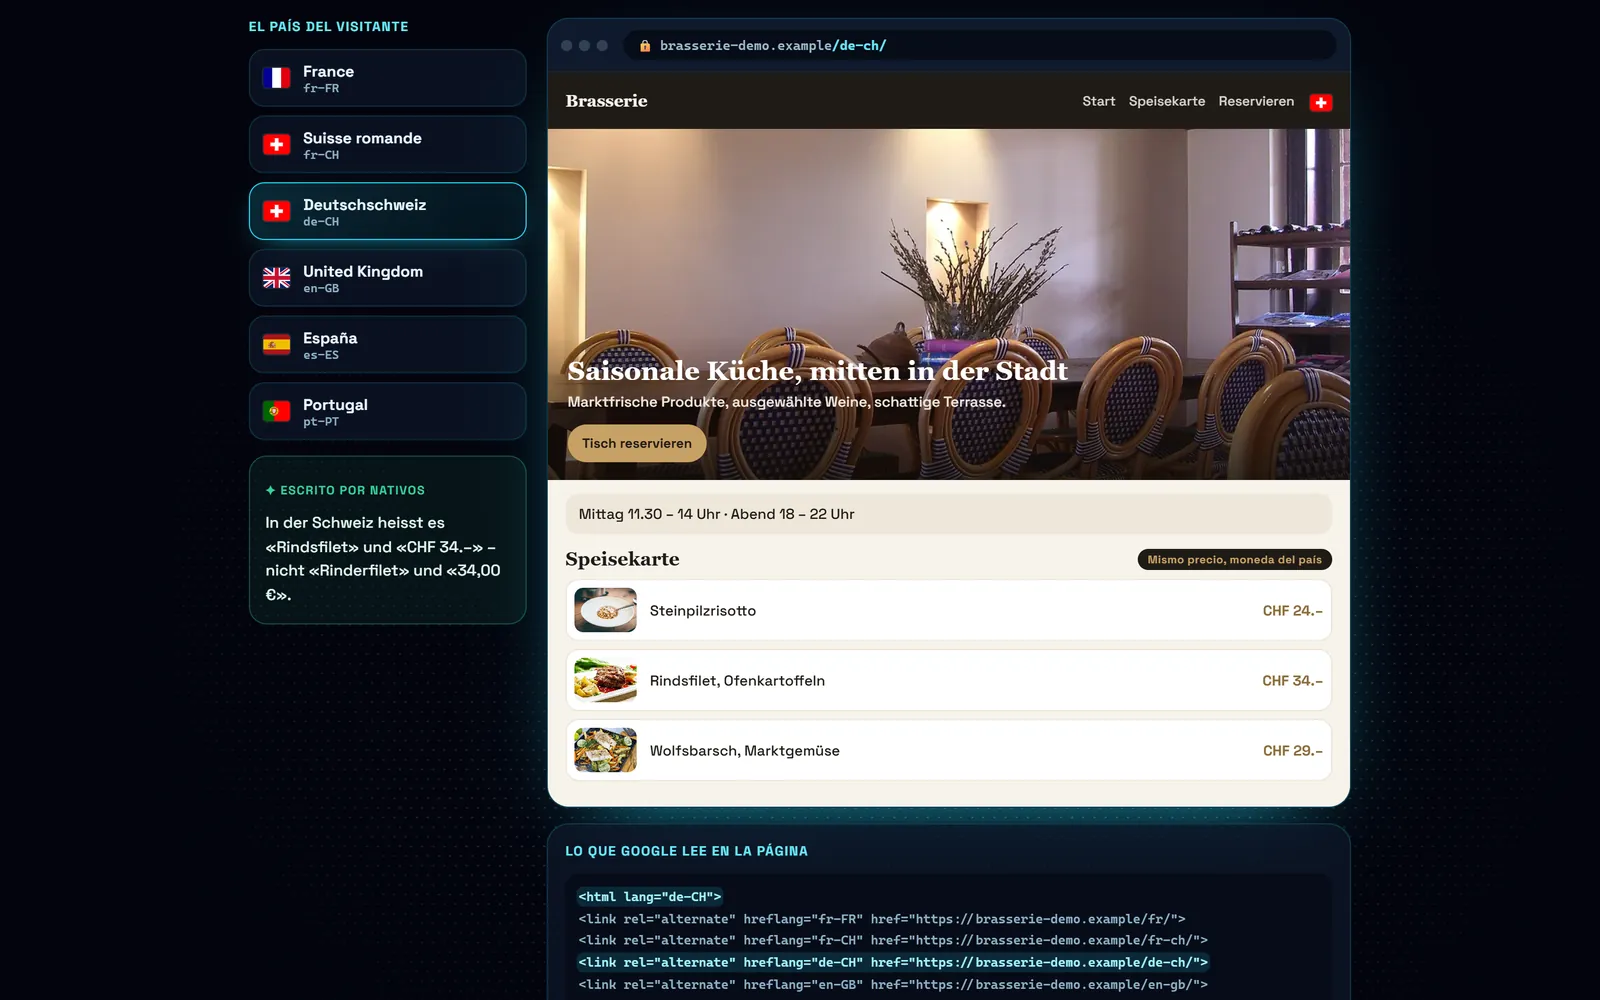Choose the Portugal pt-PT option

(387, 411)
